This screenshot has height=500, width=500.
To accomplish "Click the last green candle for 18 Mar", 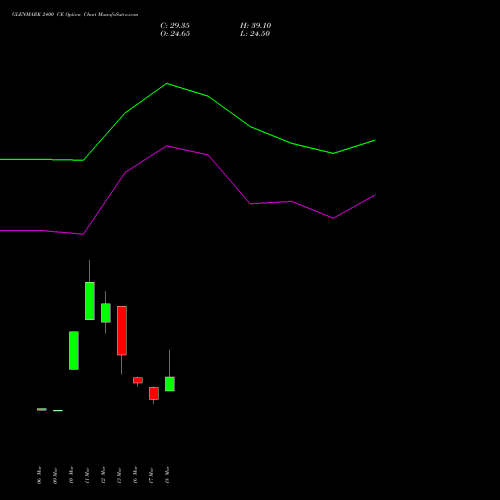I will tap(170, 384).
